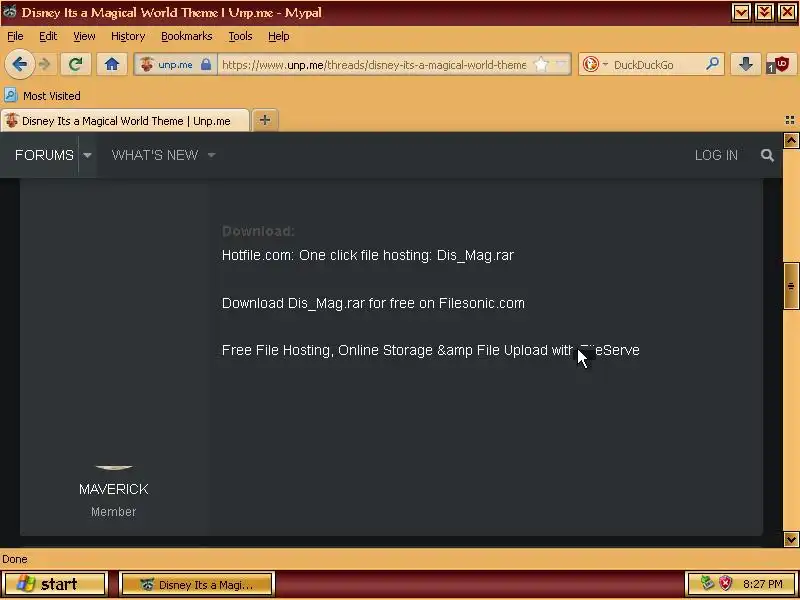Open the Filesonic.com Dis_Mag.rar download link
Screen dimensions: 800x600
pyautogui.click(x=373, y=303)
